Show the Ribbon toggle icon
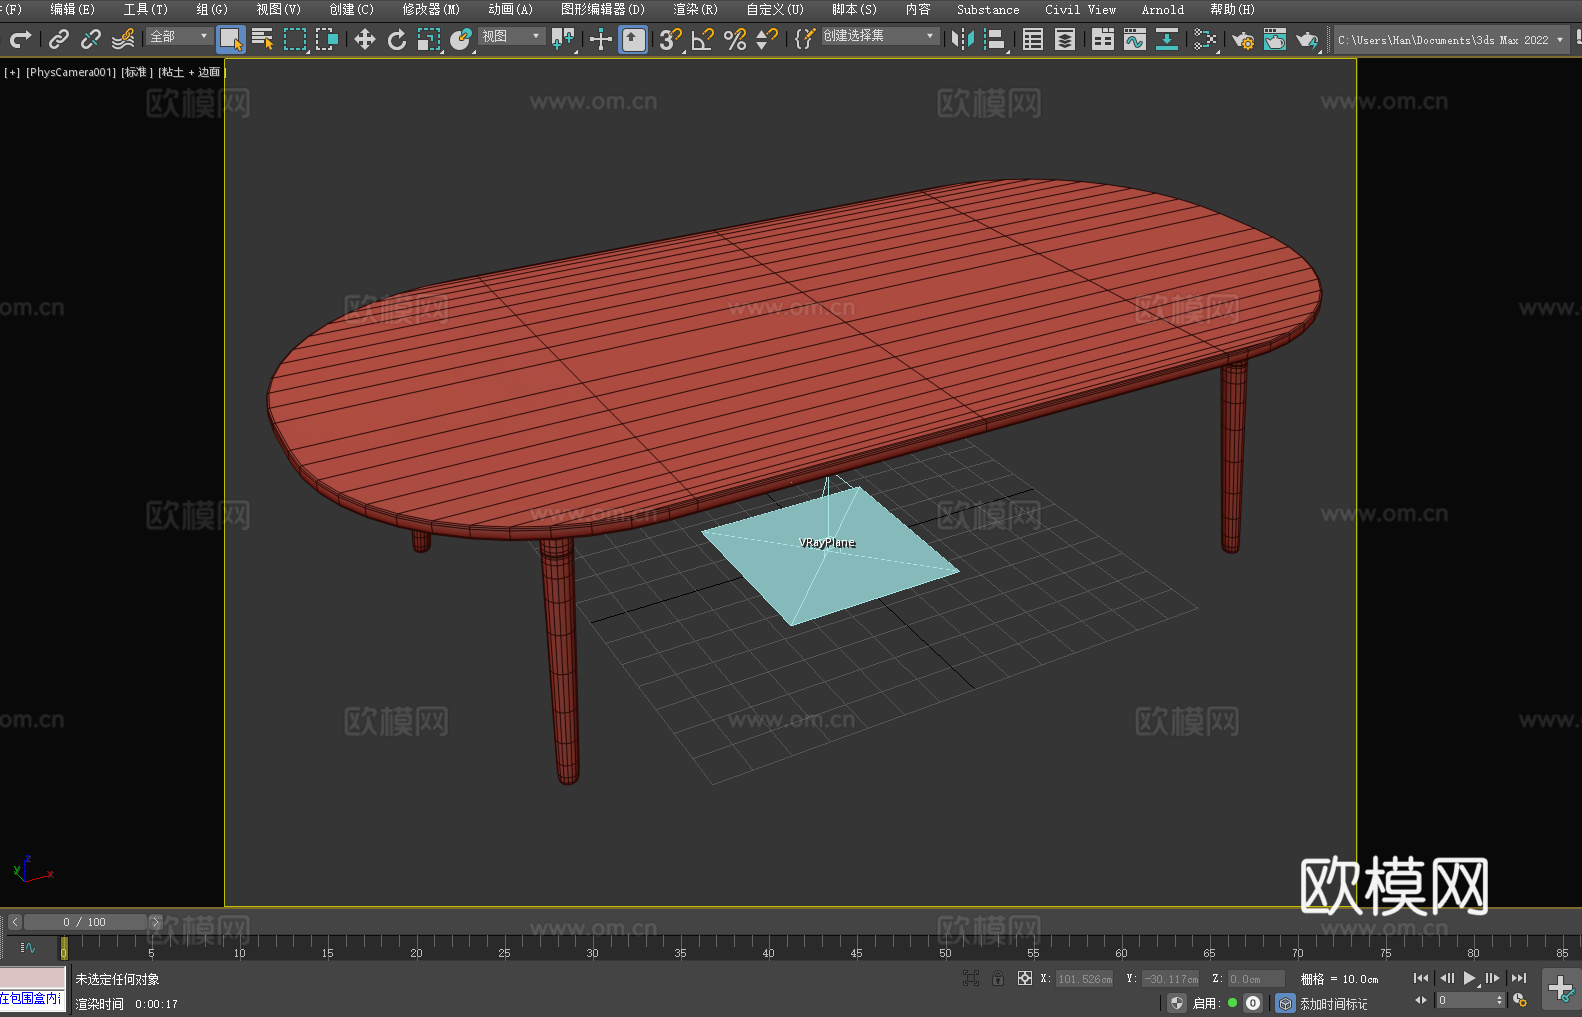The height and width of the screenshot is (1017, 1582). tap(1102, 39)
